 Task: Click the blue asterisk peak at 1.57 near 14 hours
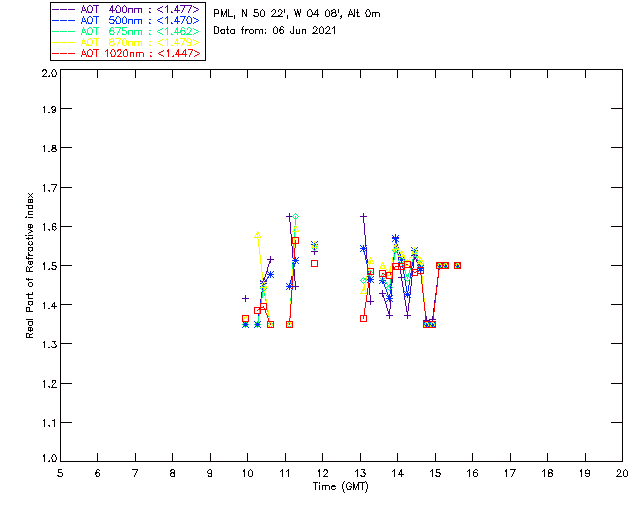(396, 238)
